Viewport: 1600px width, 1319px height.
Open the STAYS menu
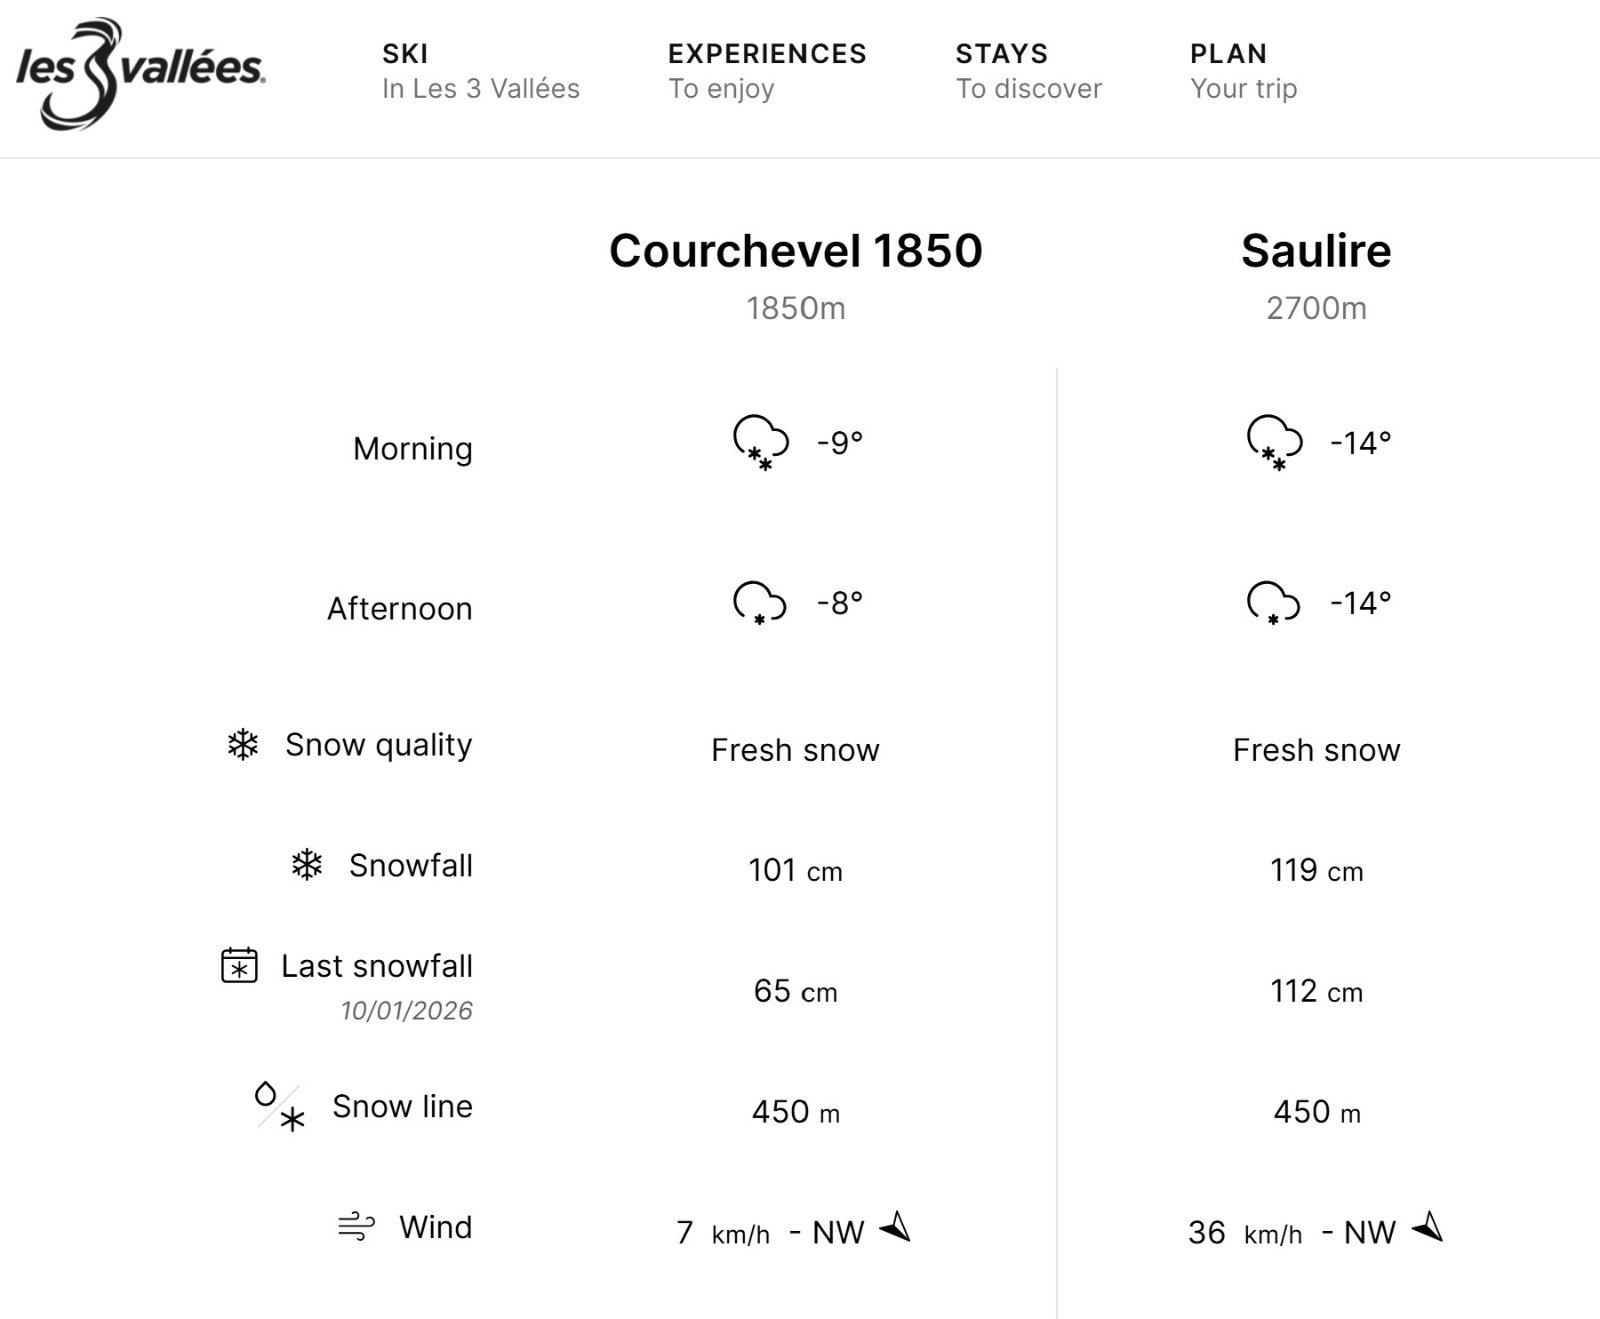(1000, 55)
